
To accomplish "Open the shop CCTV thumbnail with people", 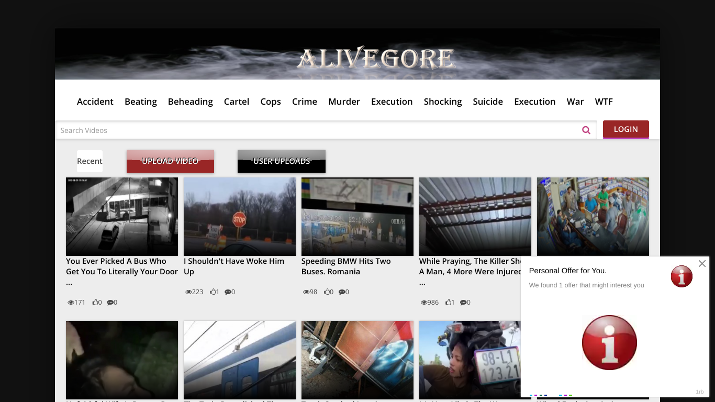I will 592,216.
